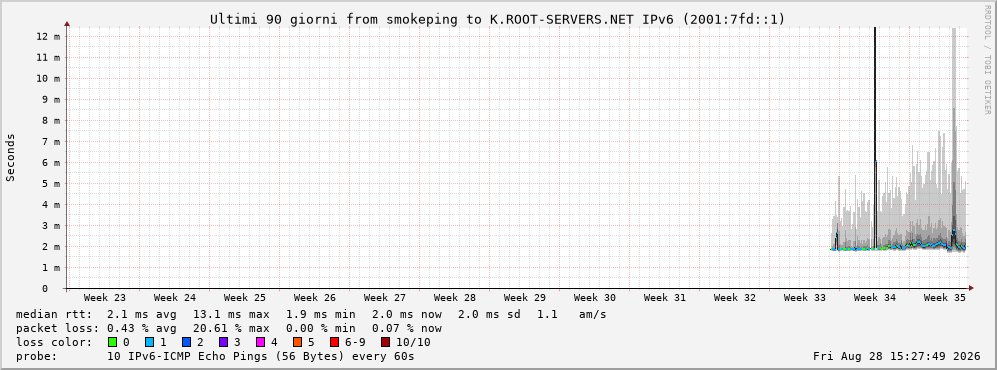
Task: Click the light blue loss 1 swatch
Action: [149, 342]
